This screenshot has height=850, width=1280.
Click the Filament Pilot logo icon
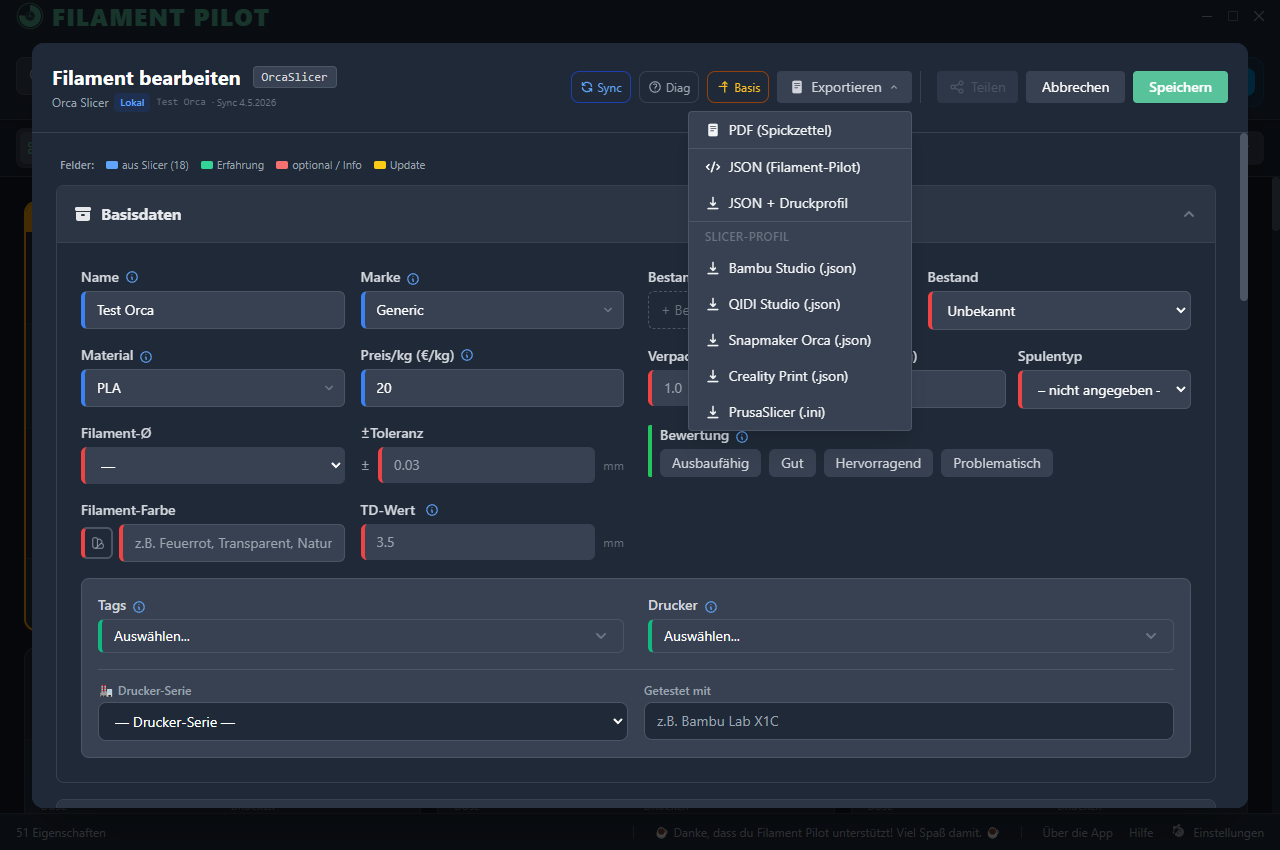(x=31, y=17)
